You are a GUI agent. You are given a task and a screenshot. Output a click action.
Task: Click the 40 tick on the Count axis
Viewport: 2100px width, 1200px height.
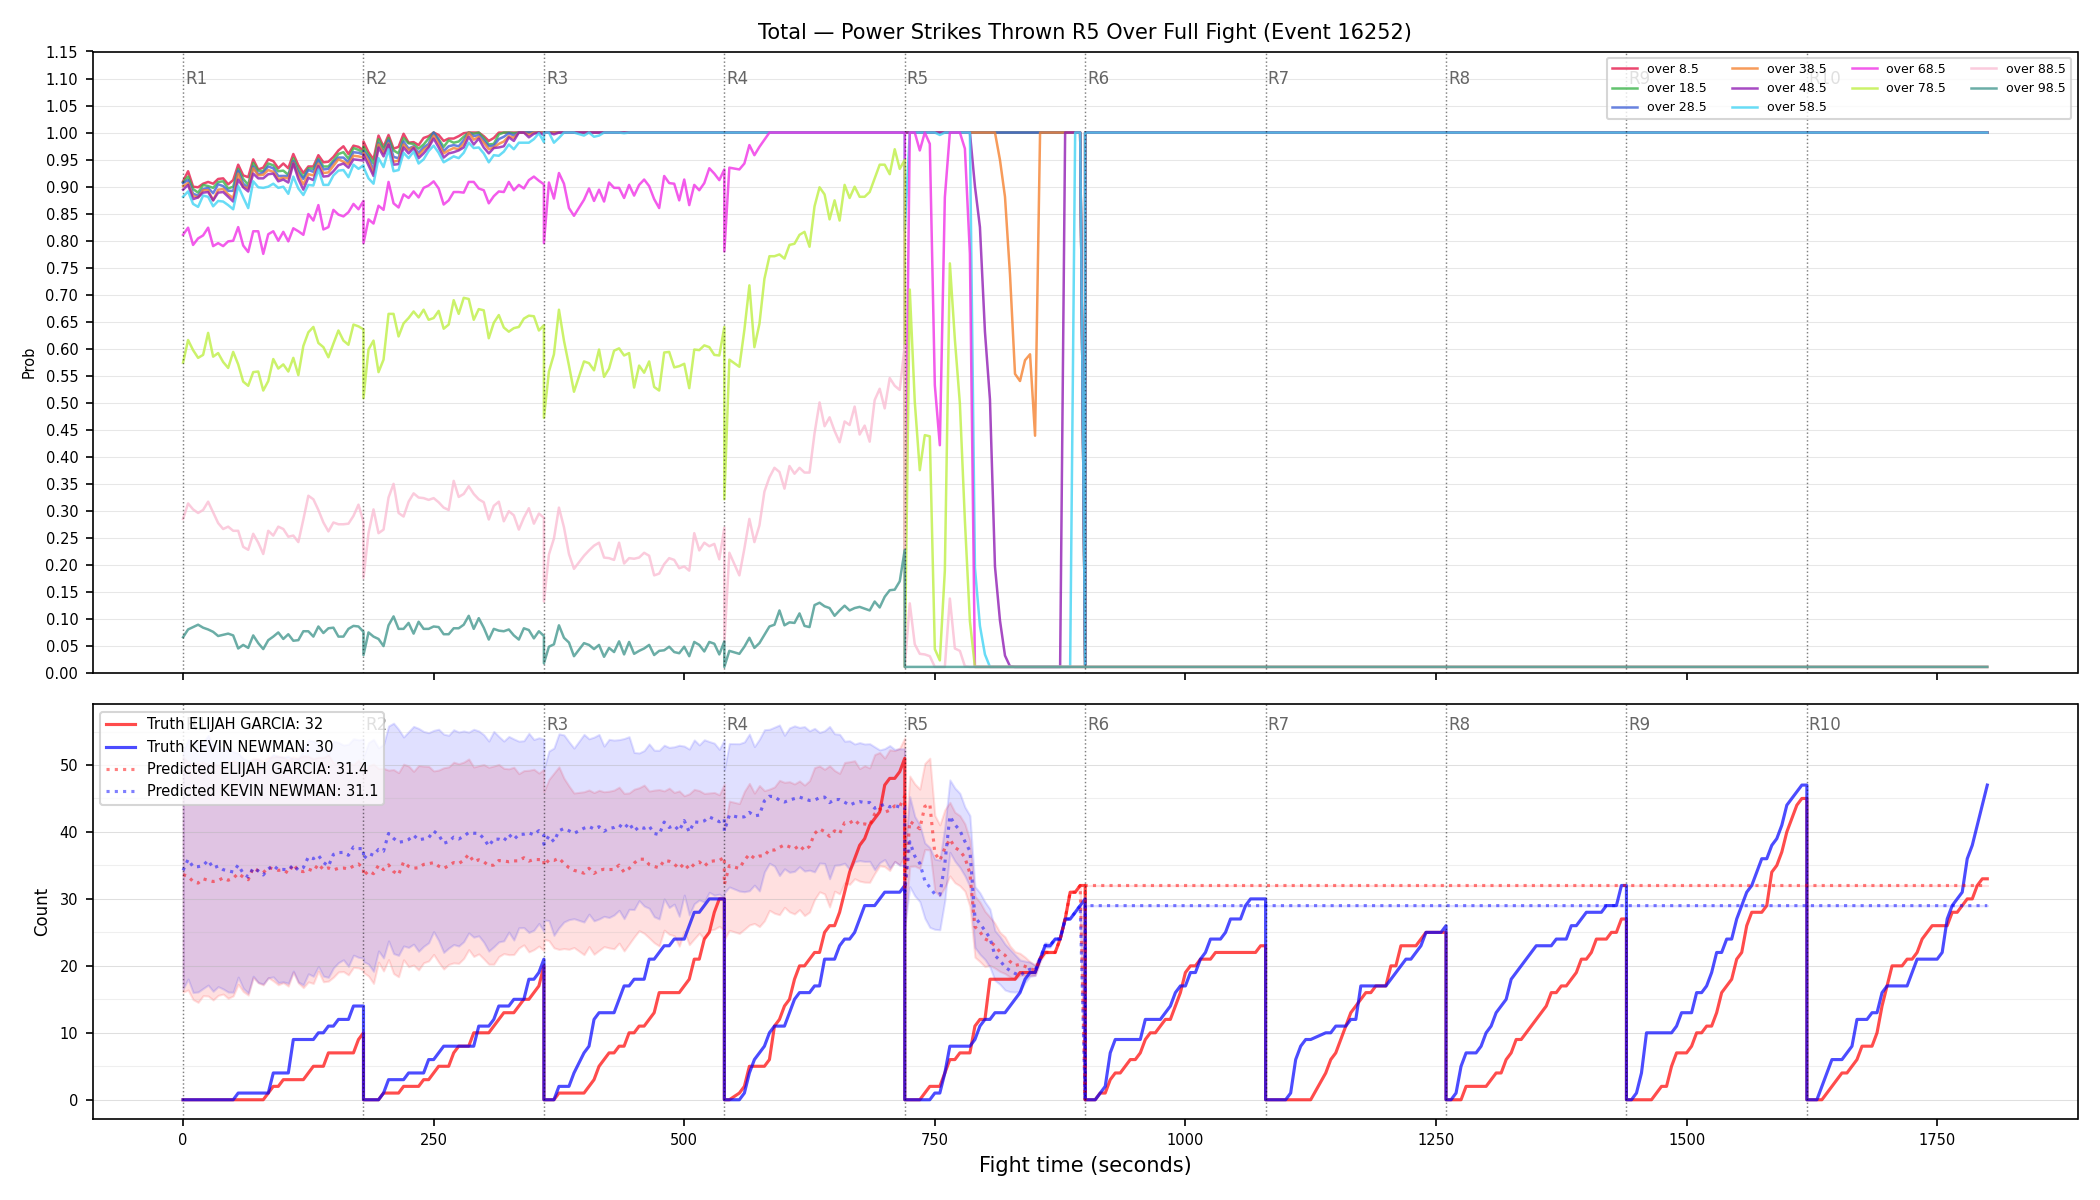point(69,832)
